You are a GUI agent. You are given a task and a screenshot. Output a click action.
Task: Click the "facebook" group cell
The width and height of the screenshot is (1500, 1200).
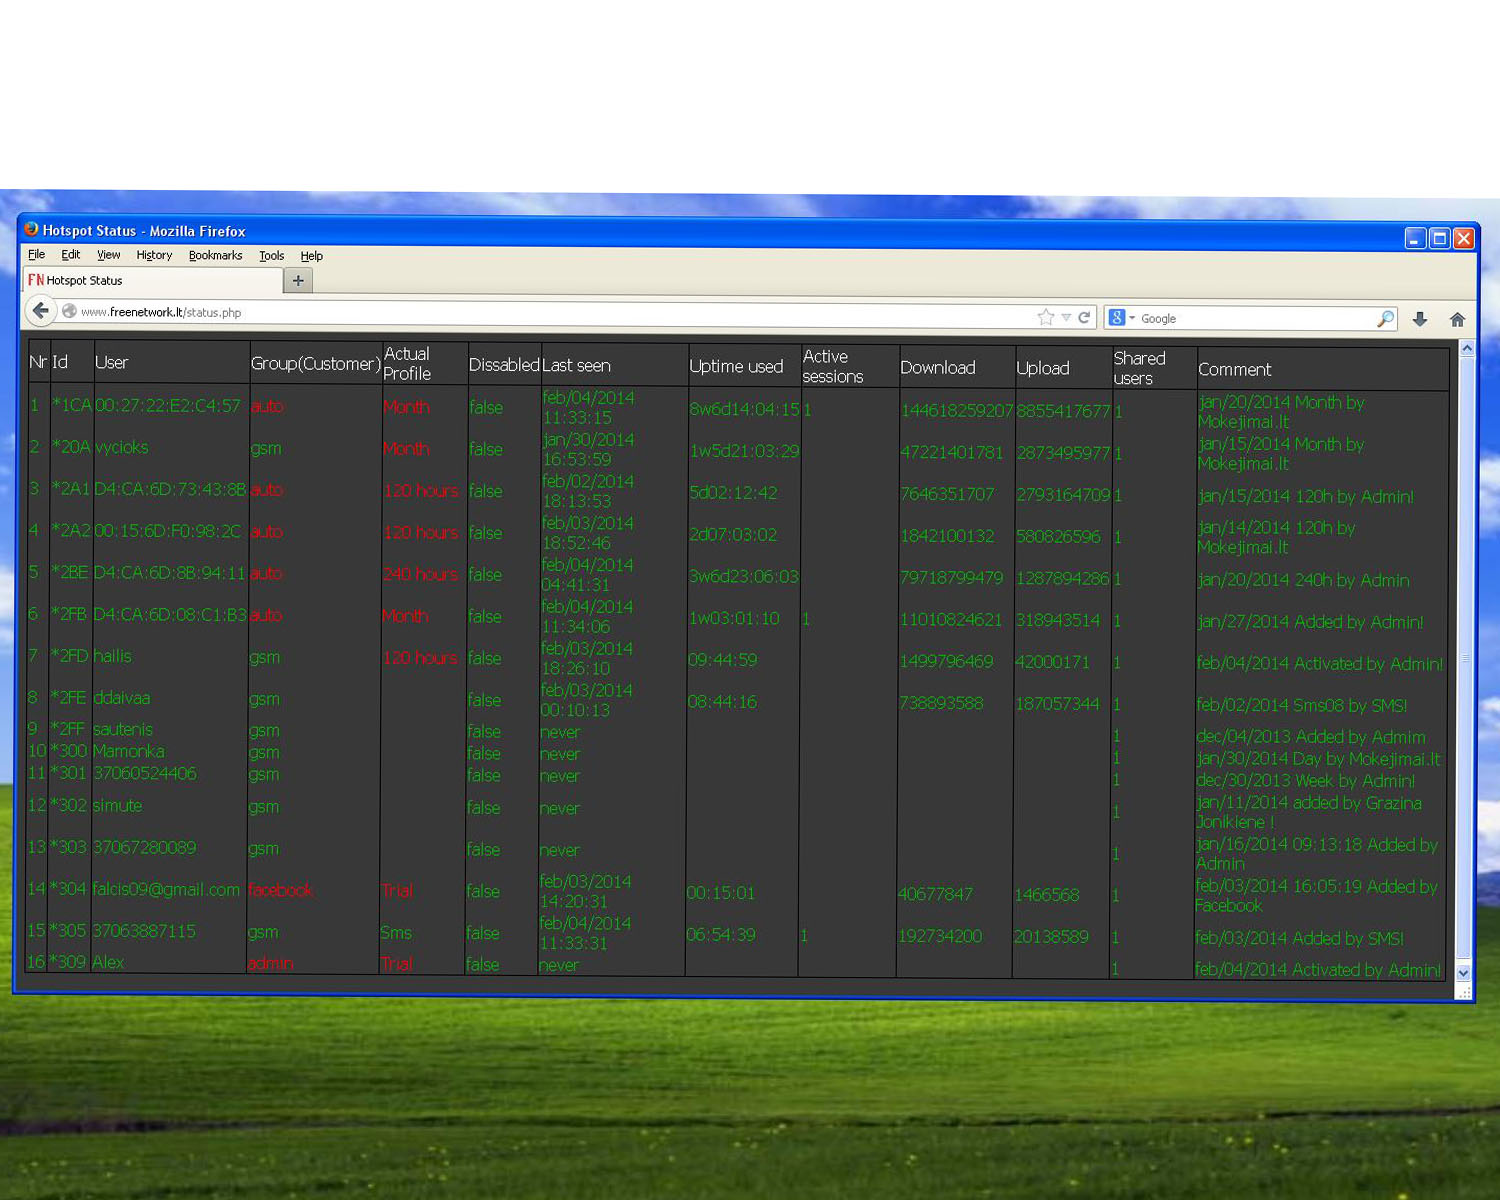click(x=280, y=890)
